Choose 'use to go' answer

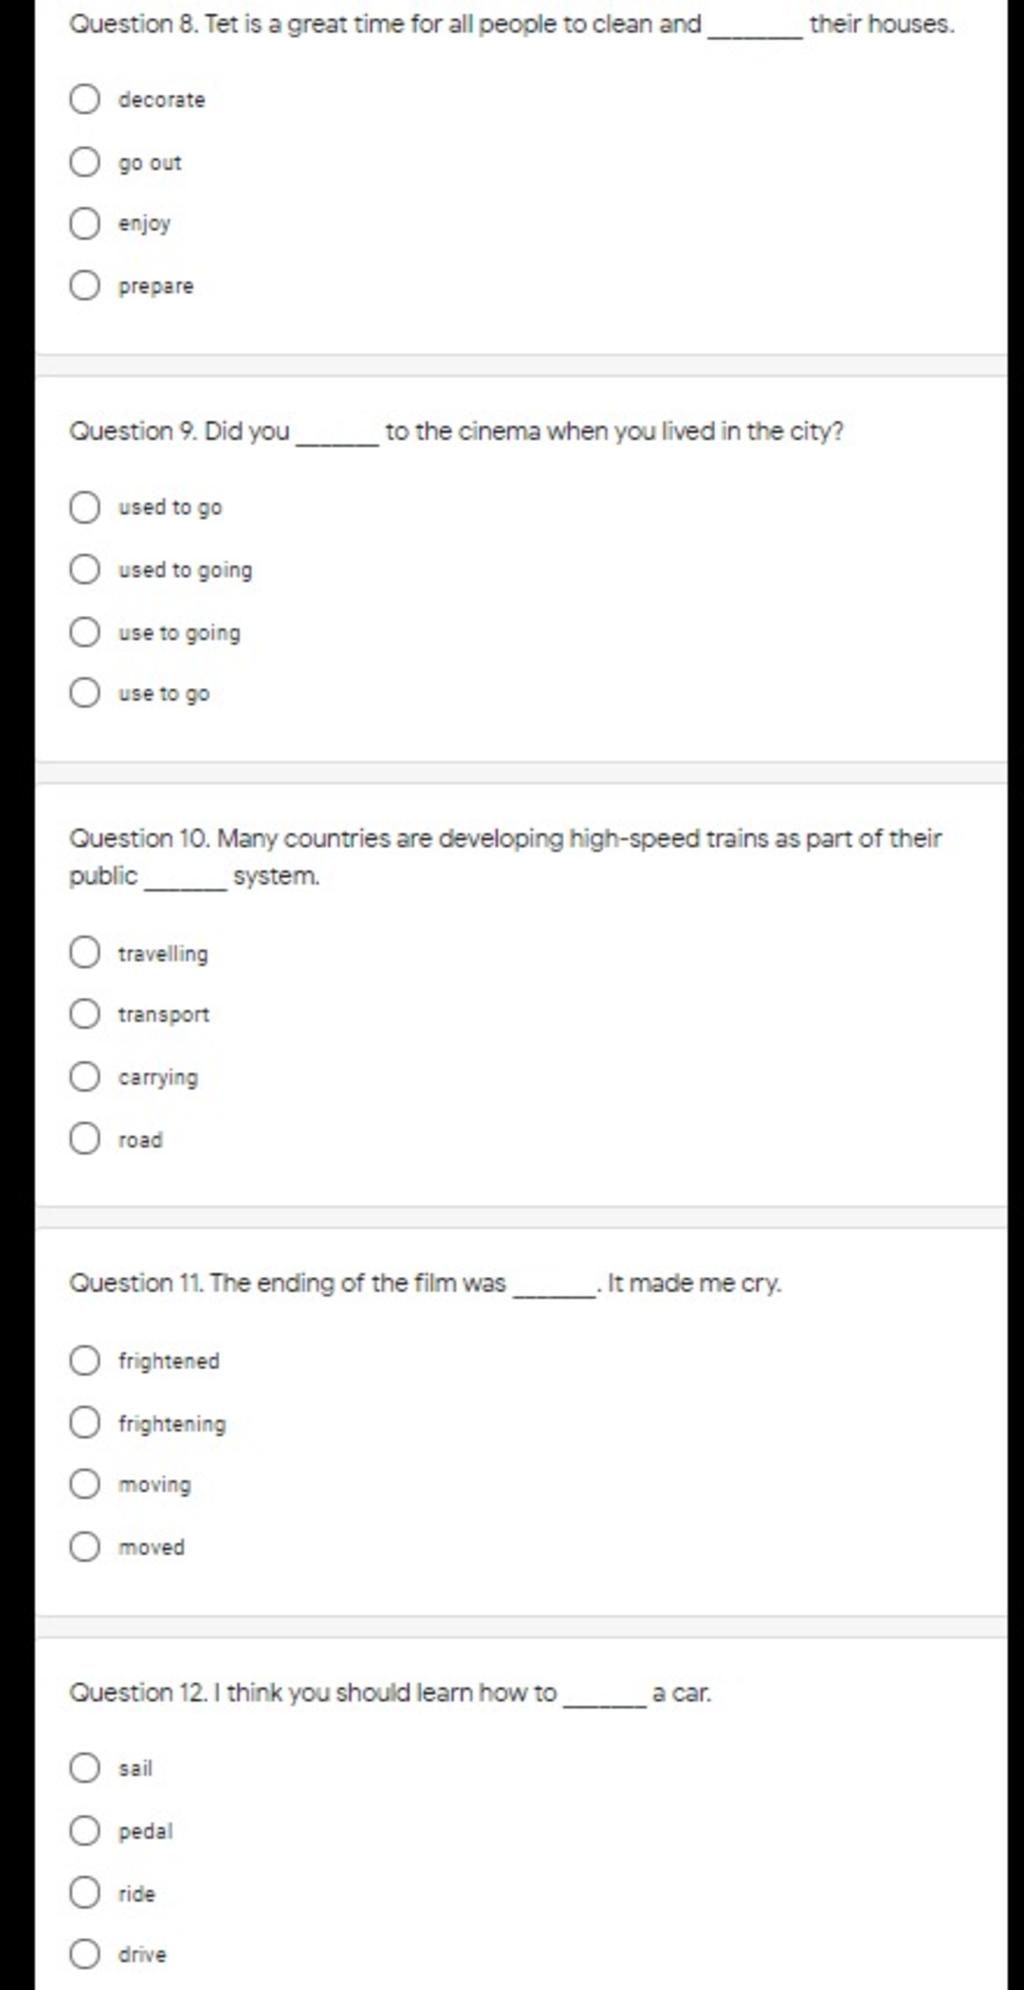pos(85,693)
